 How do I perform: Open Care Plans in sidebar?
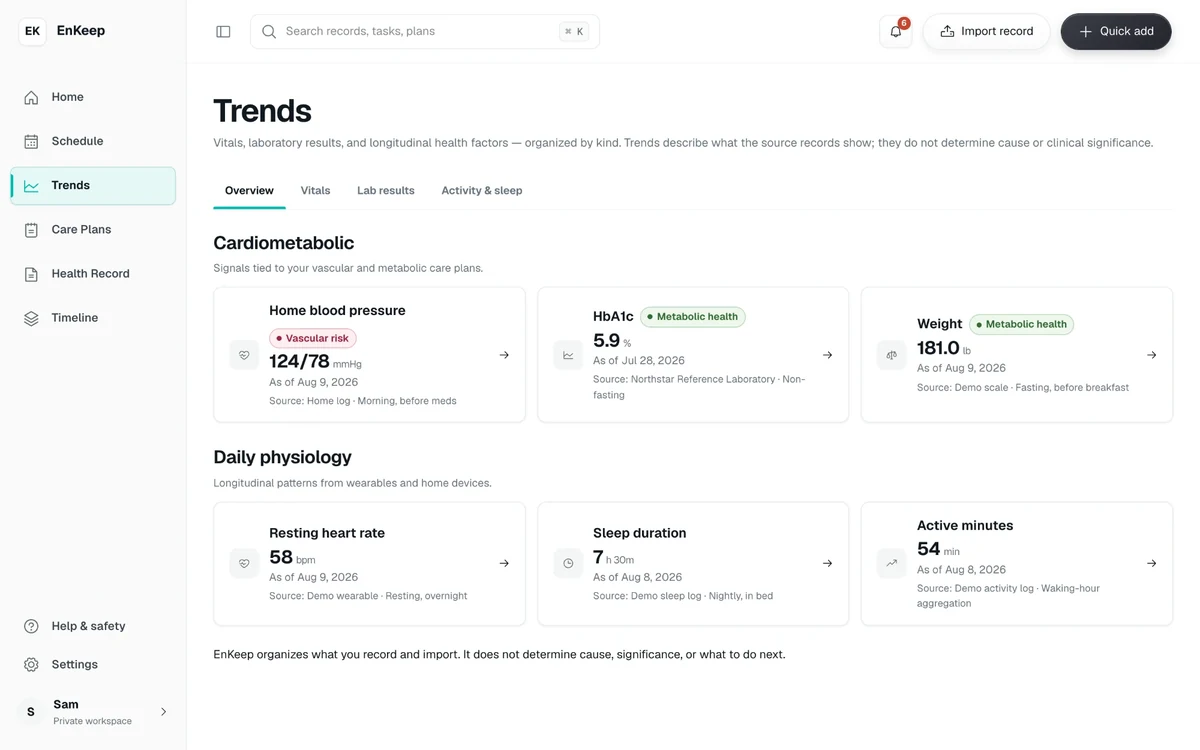point(93,229)
